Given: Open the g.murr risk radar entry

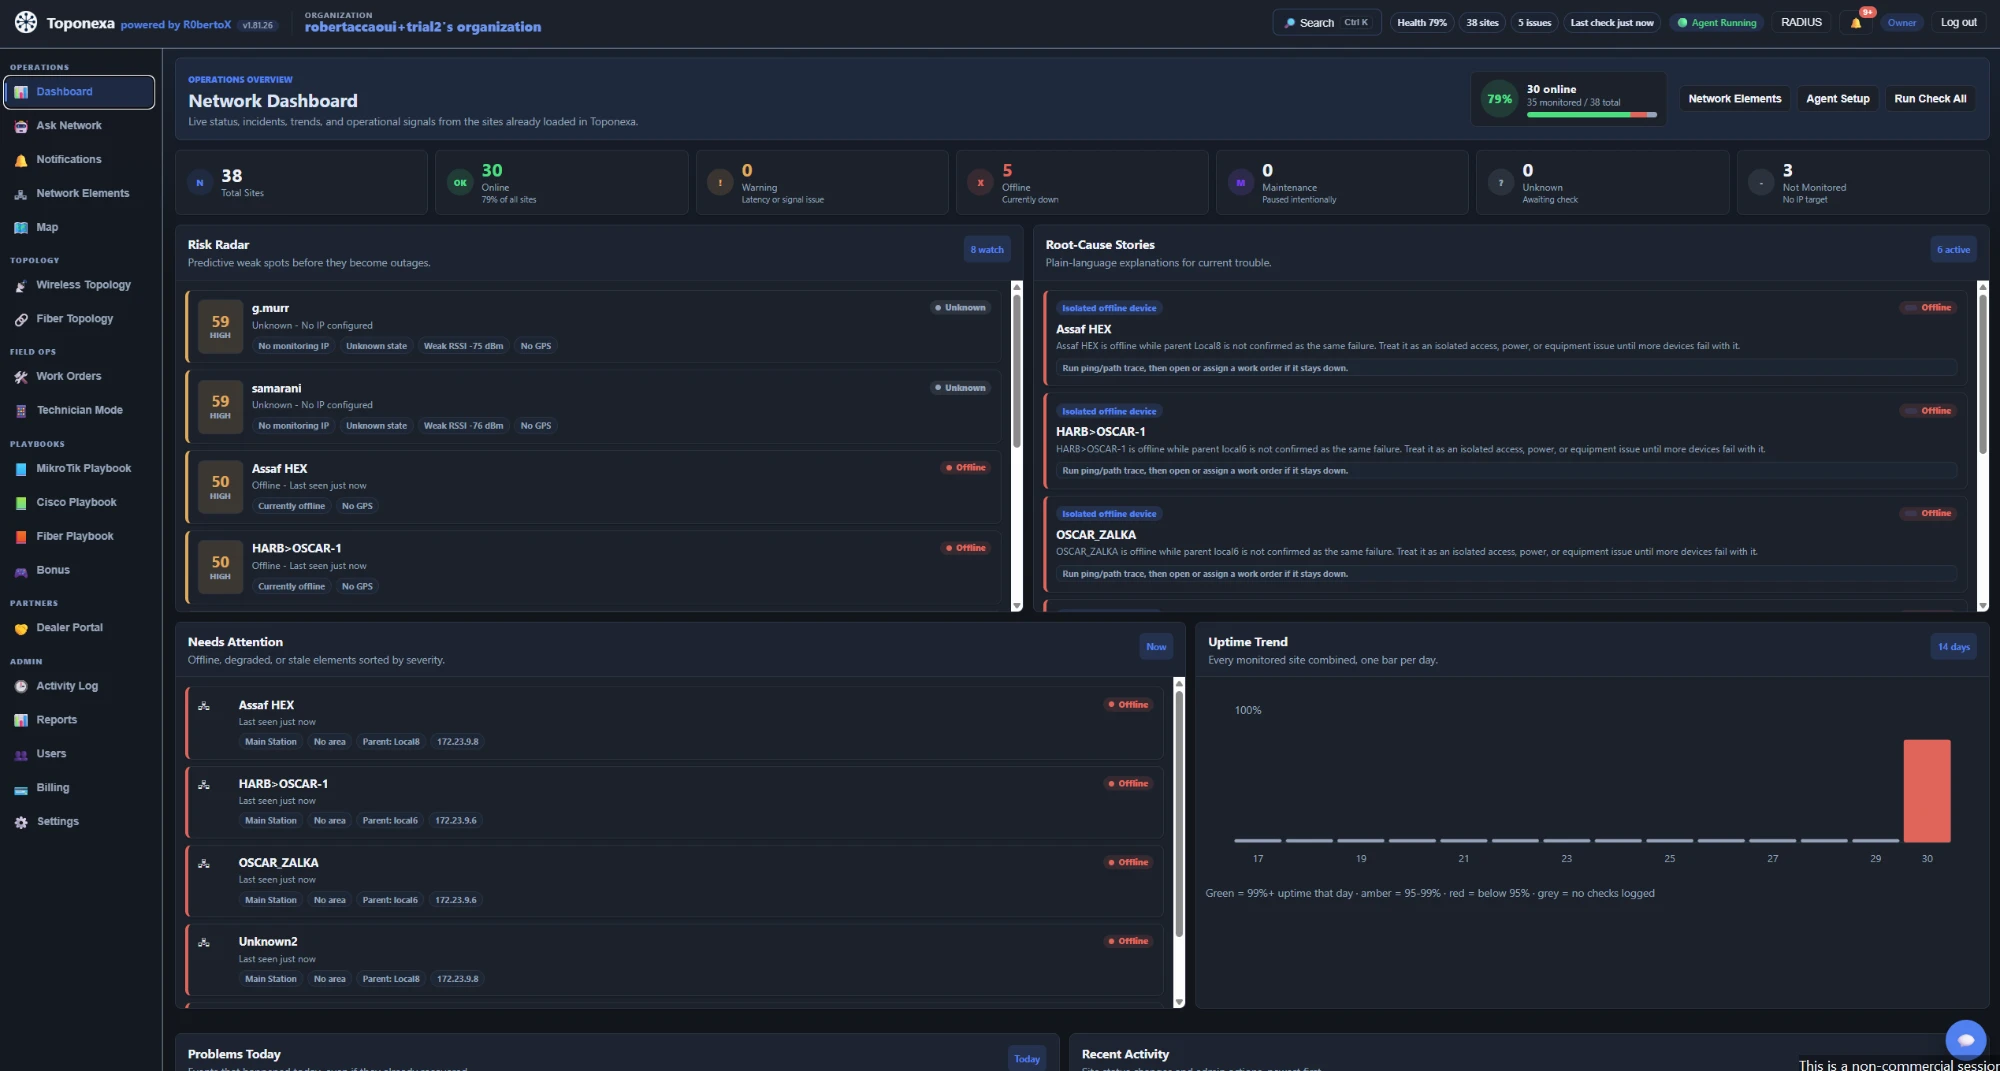Looking at the screenshot, I should click(x=593, y=327).
